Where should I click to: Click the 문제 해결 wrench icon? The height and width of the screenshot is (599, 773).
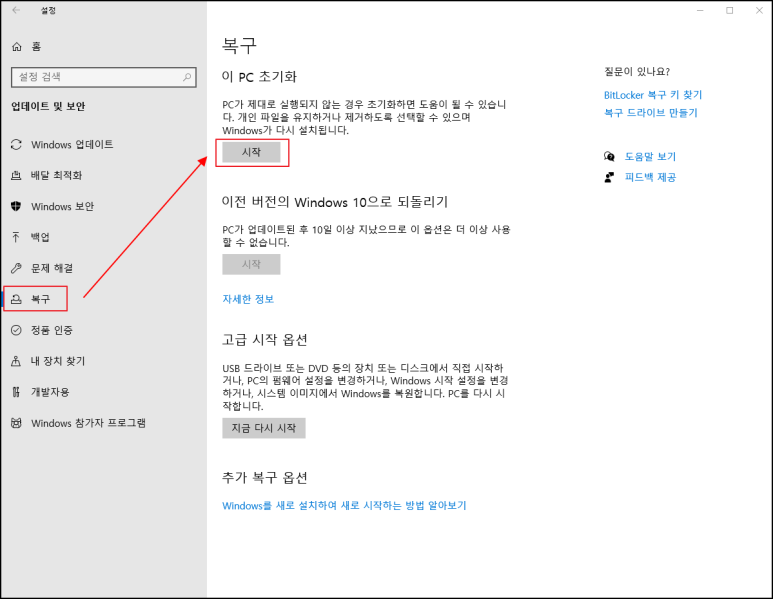[16, 268]
